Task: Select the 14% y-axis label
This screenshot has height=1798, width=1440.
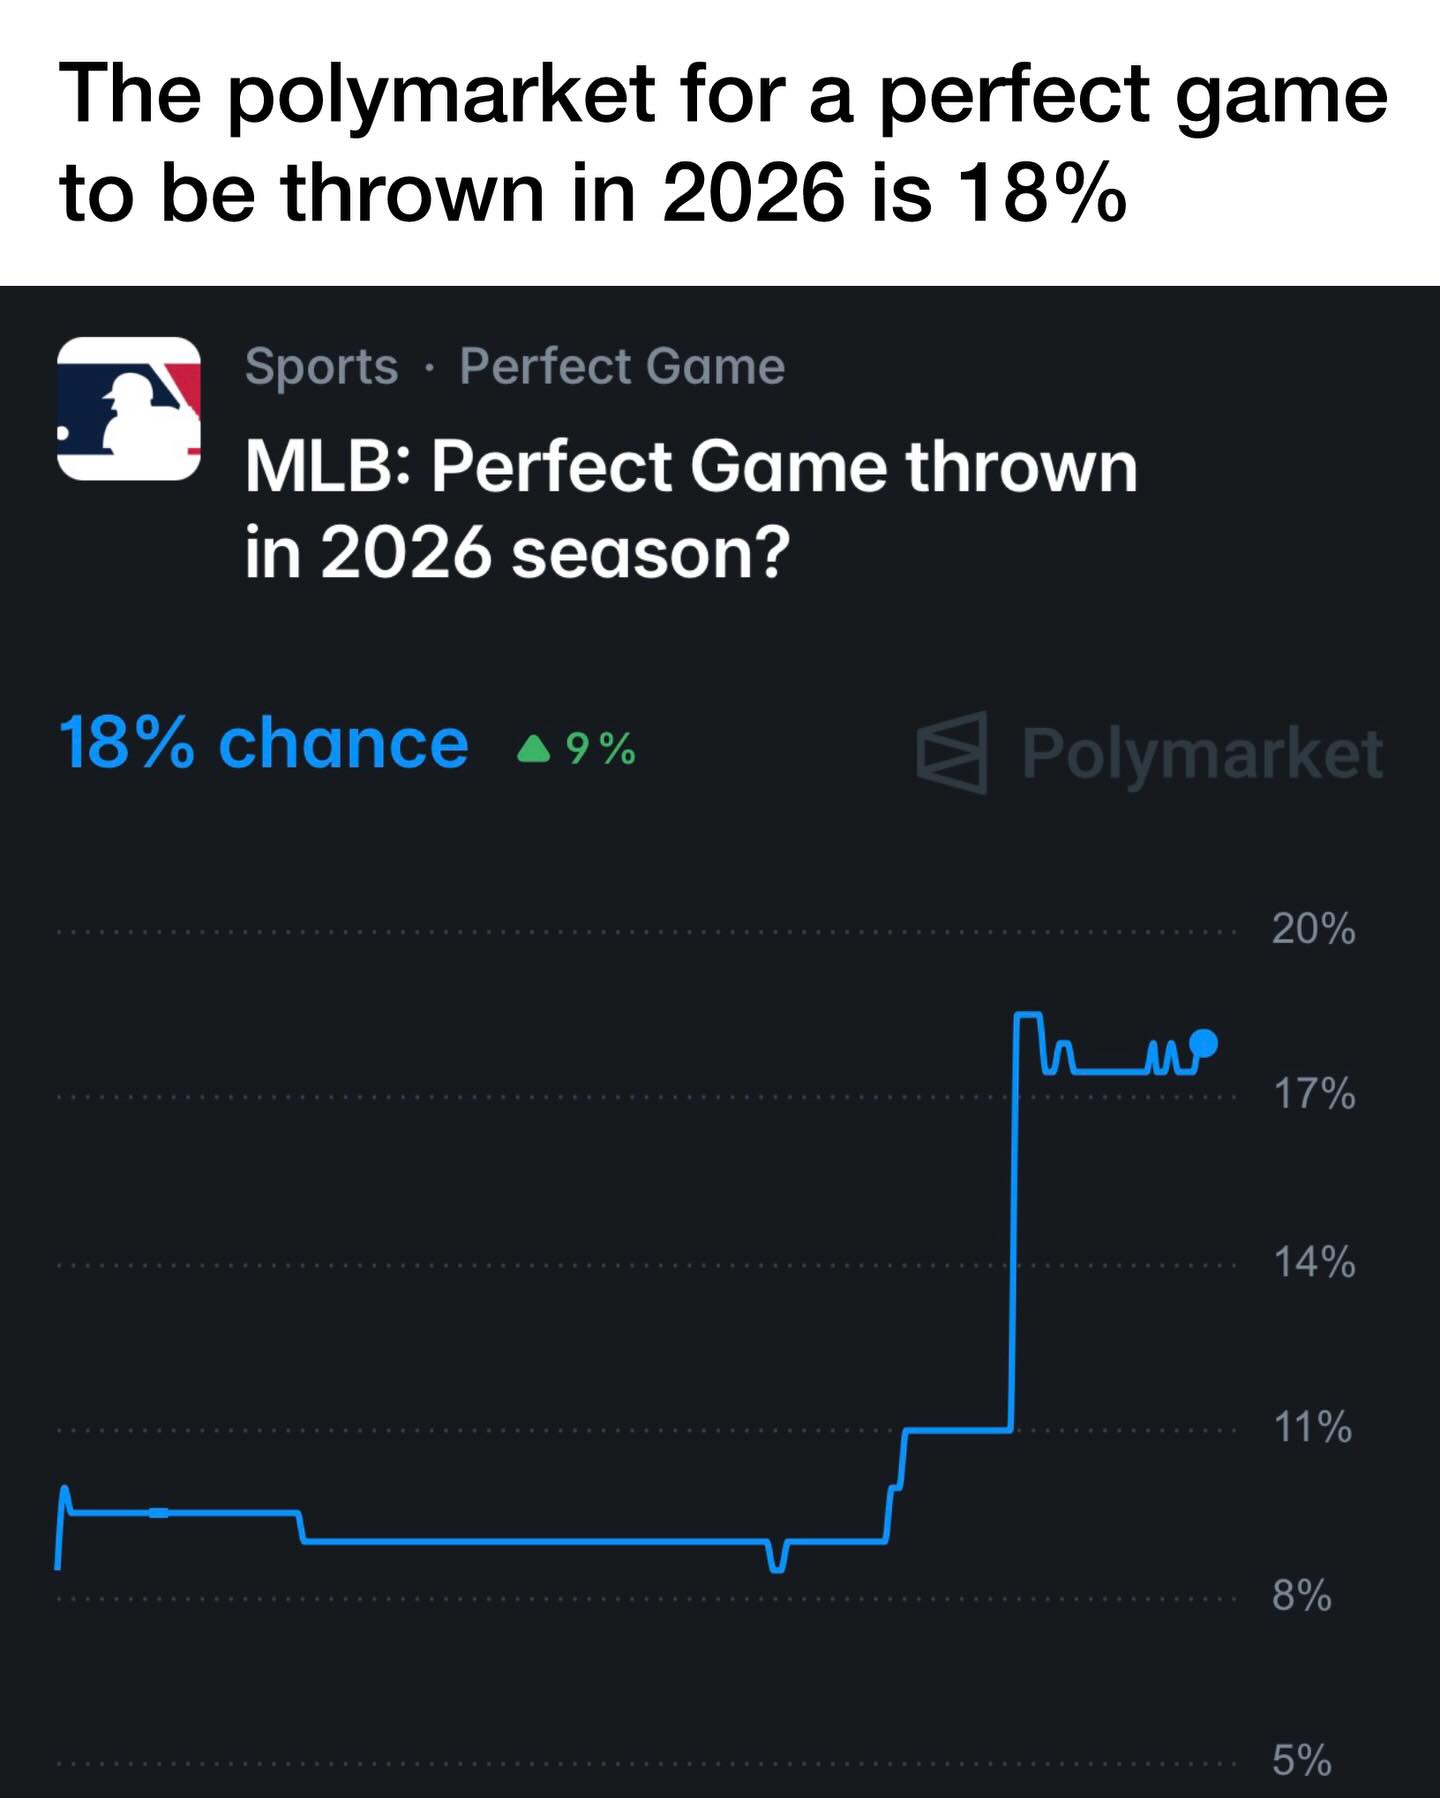Action: 1313,1263
